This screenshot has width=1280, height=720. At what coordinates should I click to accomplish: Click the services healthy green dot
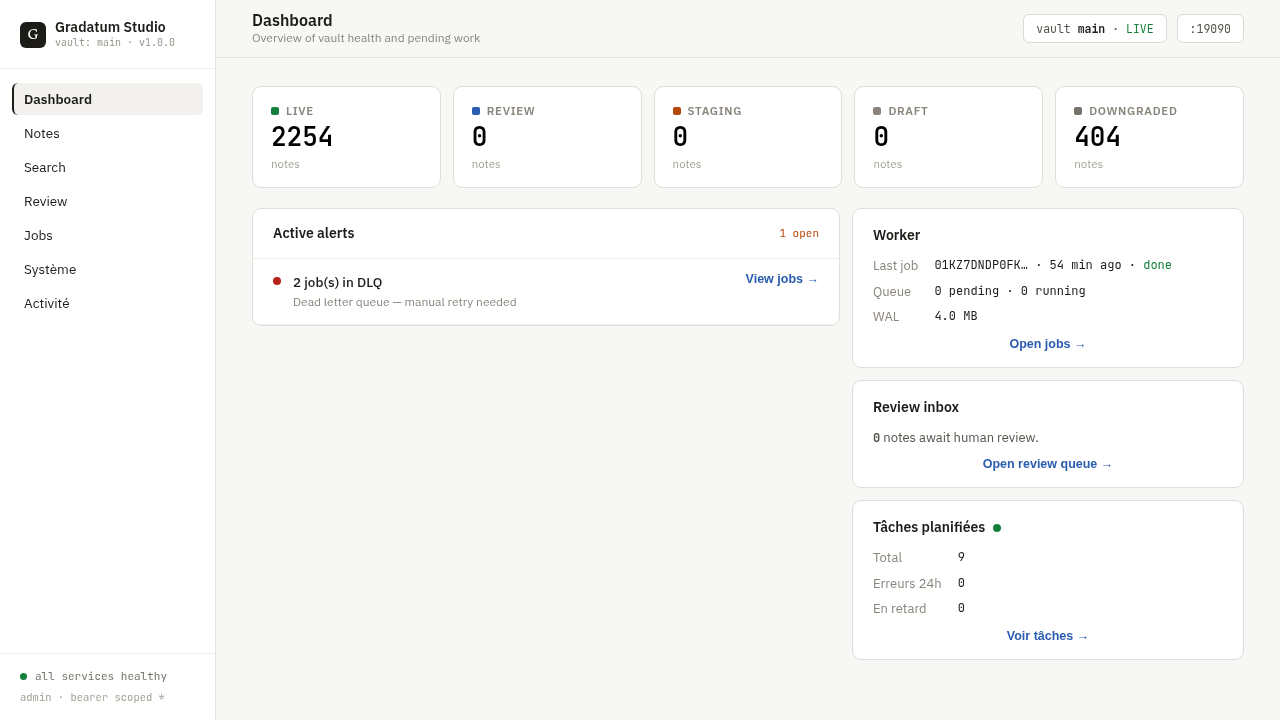tap(23, 677)
